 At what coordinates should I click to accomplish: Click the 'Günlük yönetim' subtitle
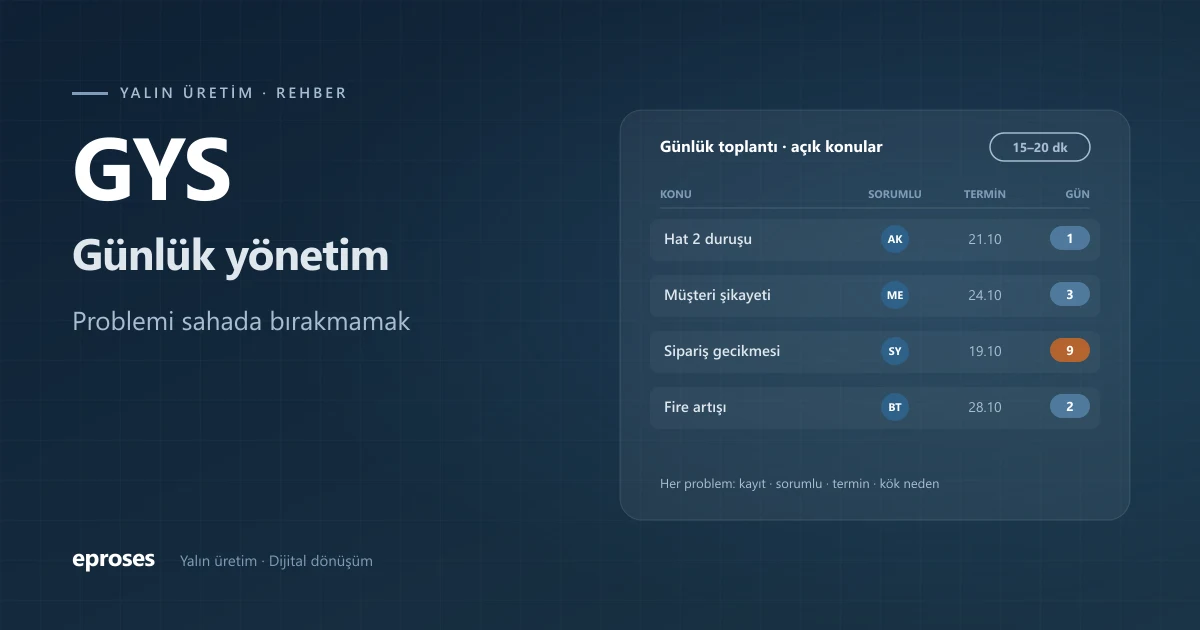pos(231,258)
